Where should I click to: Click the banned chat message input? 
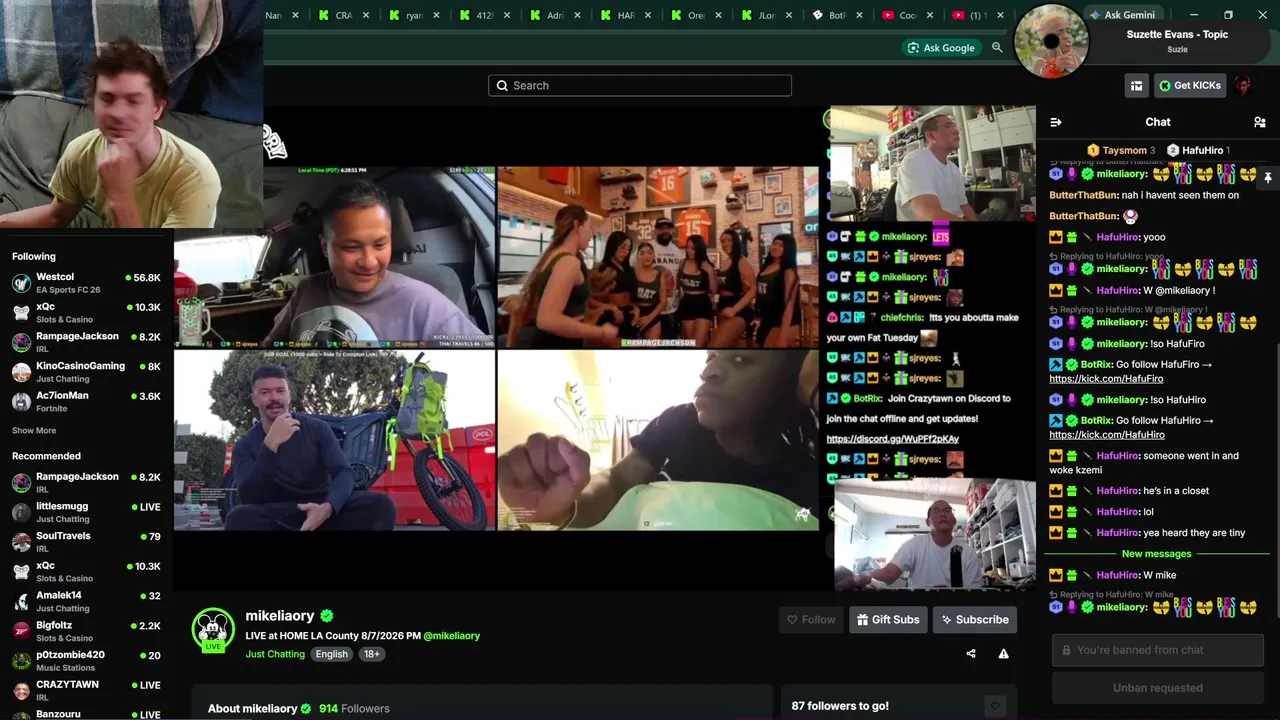click(x=1158, y=650)
